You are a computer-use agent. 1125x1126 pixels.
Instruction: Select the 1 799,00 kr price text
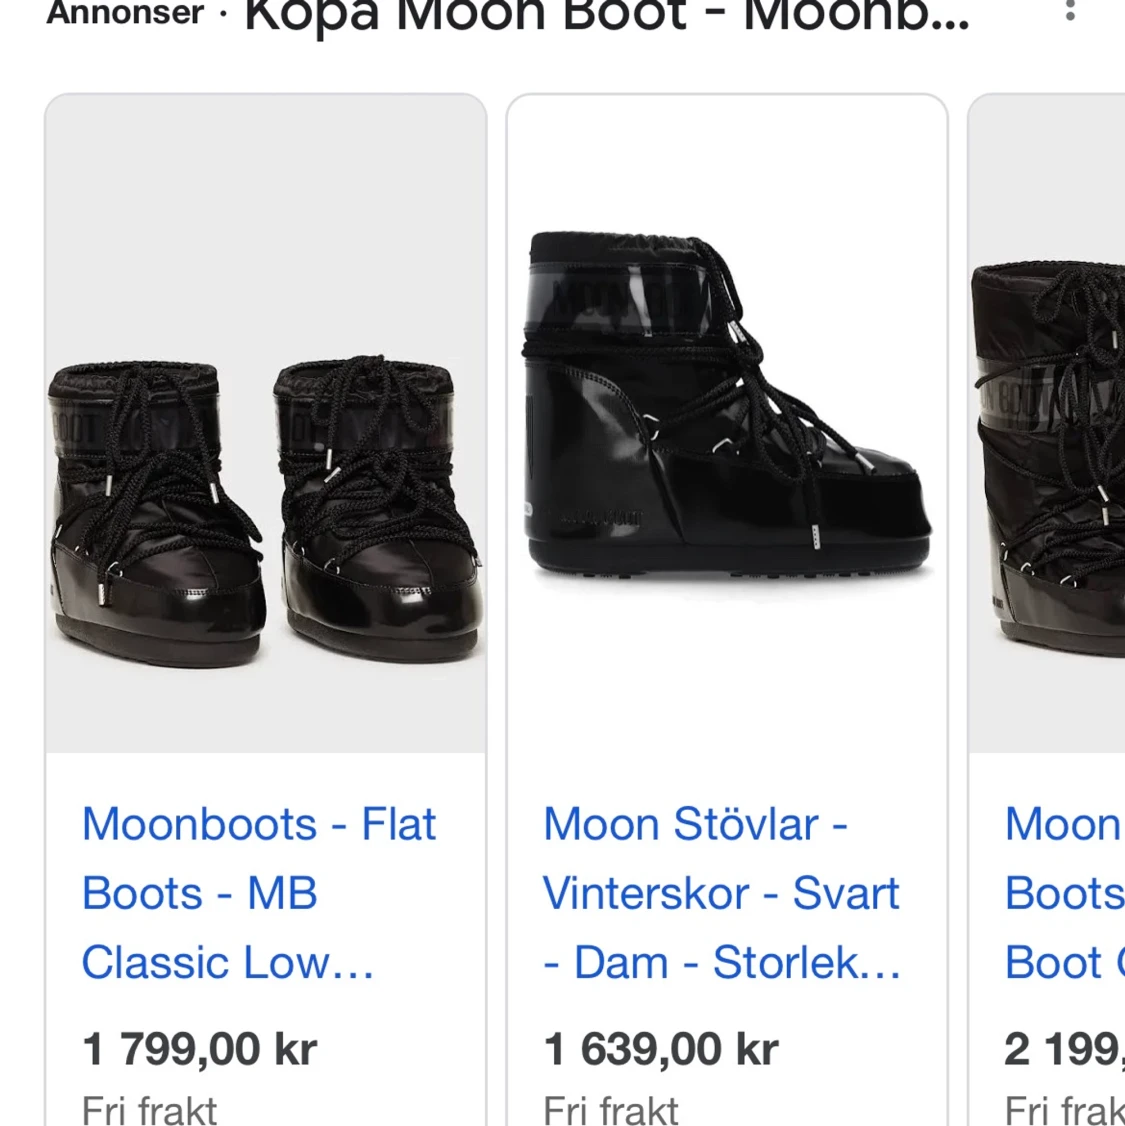(199, 1048)
